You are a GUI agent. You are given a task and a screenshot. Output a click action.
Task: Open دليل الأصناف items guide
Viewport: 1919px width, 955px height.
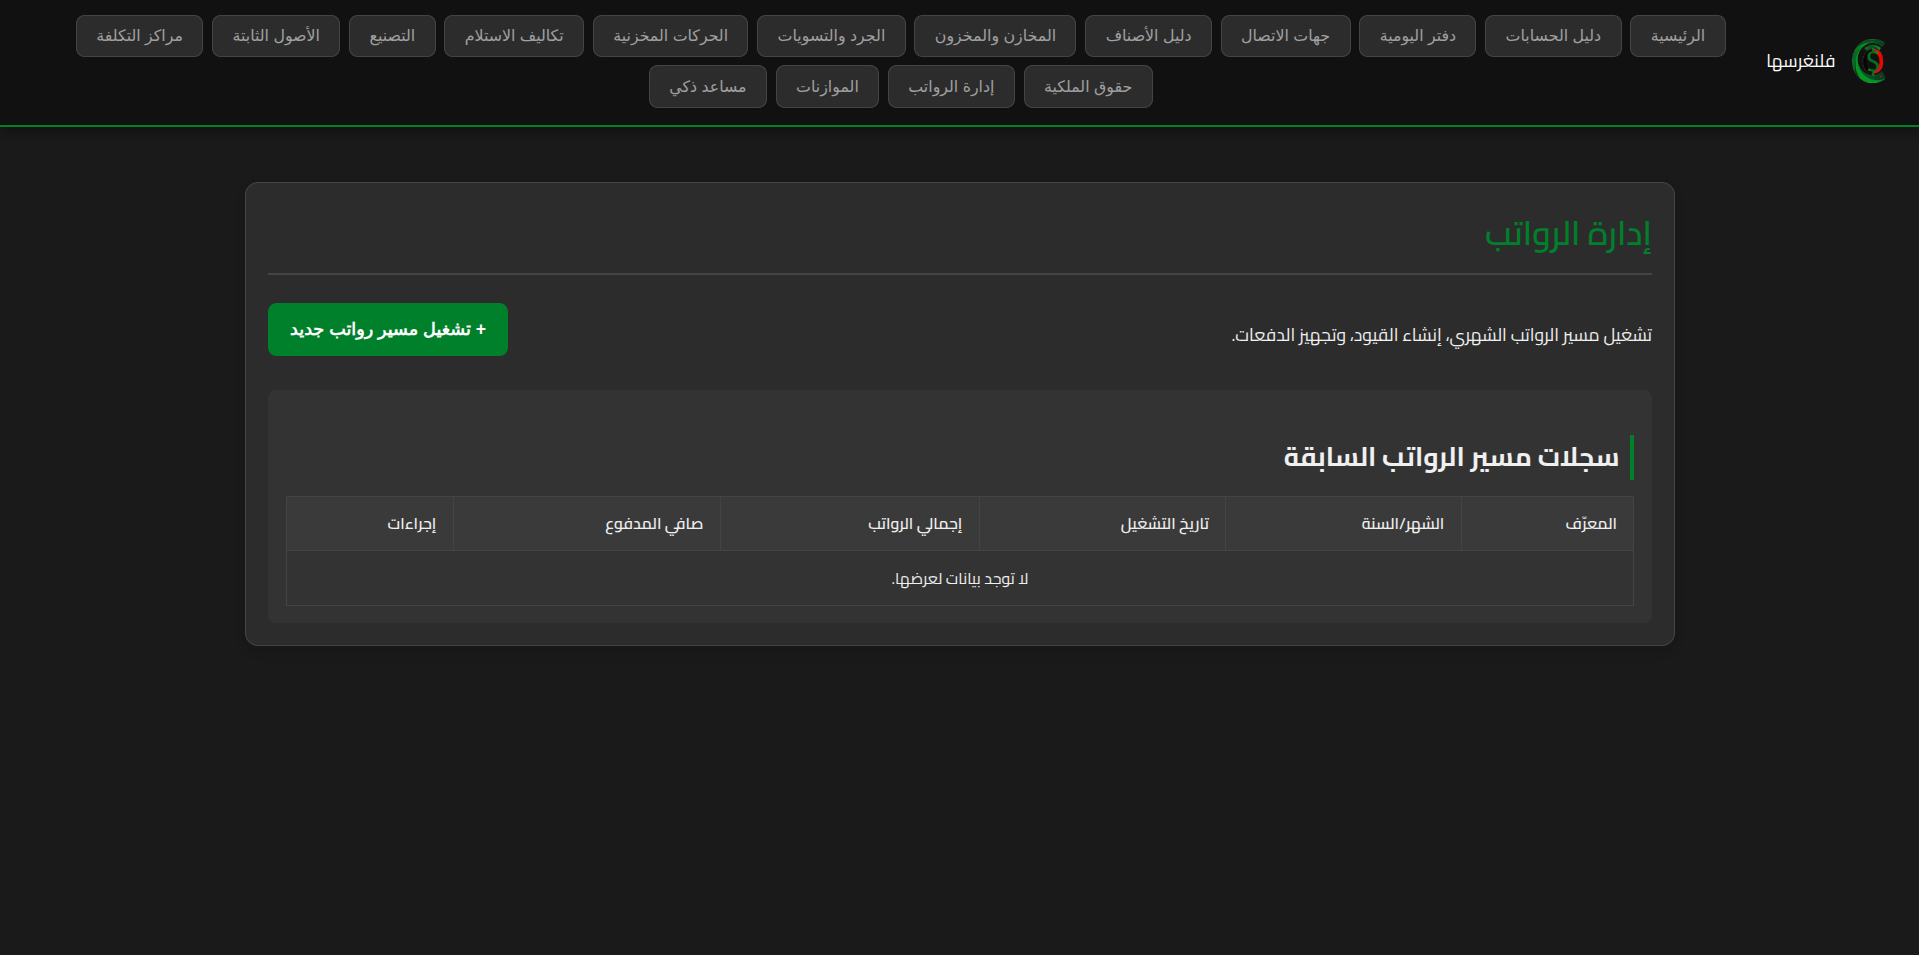[x=1147, y=36]
